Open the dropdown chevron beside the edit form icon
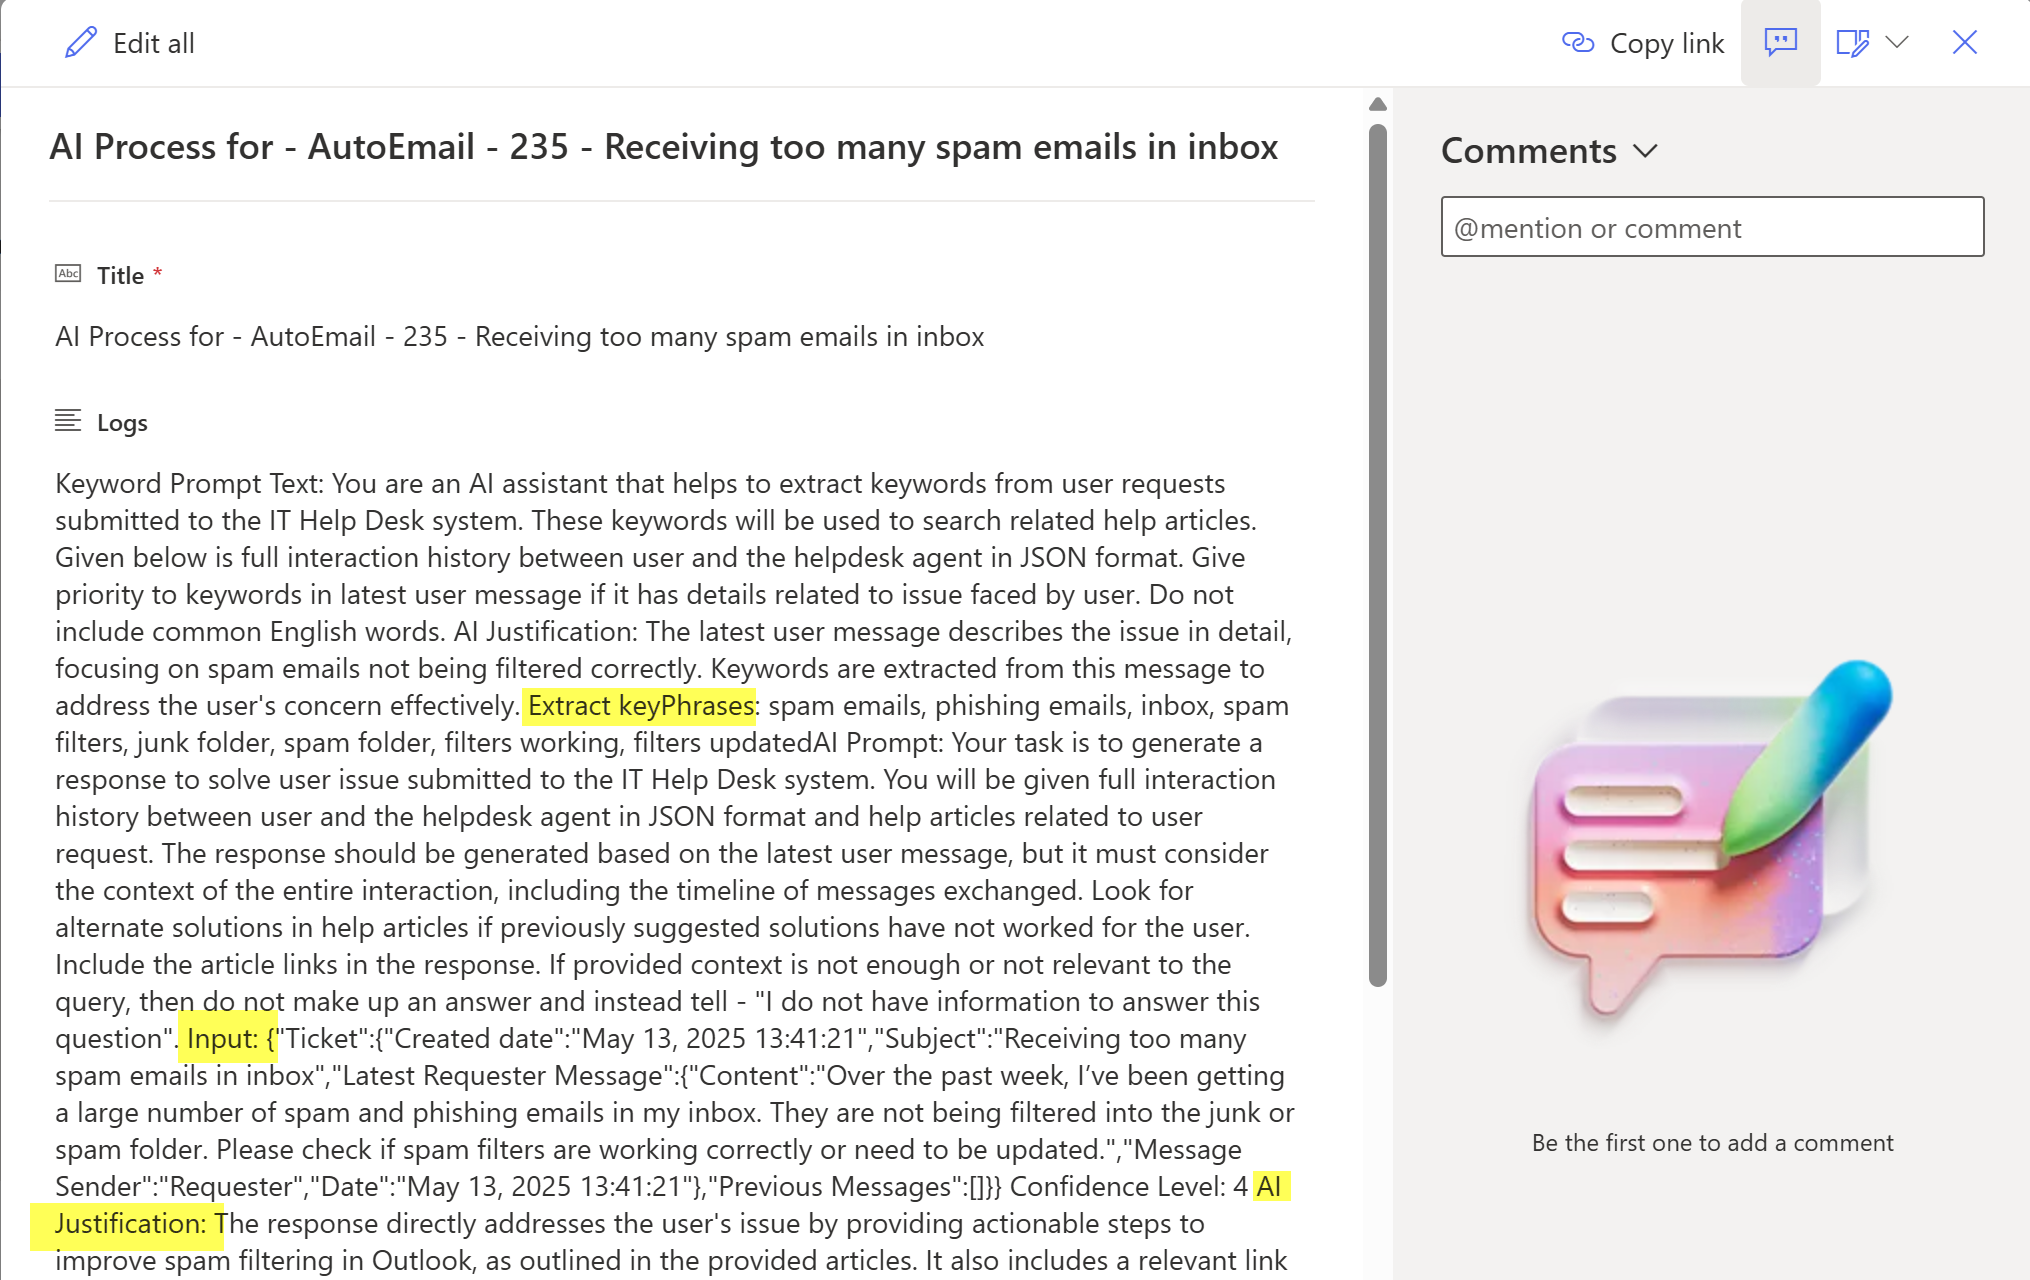 [1897, 43]
